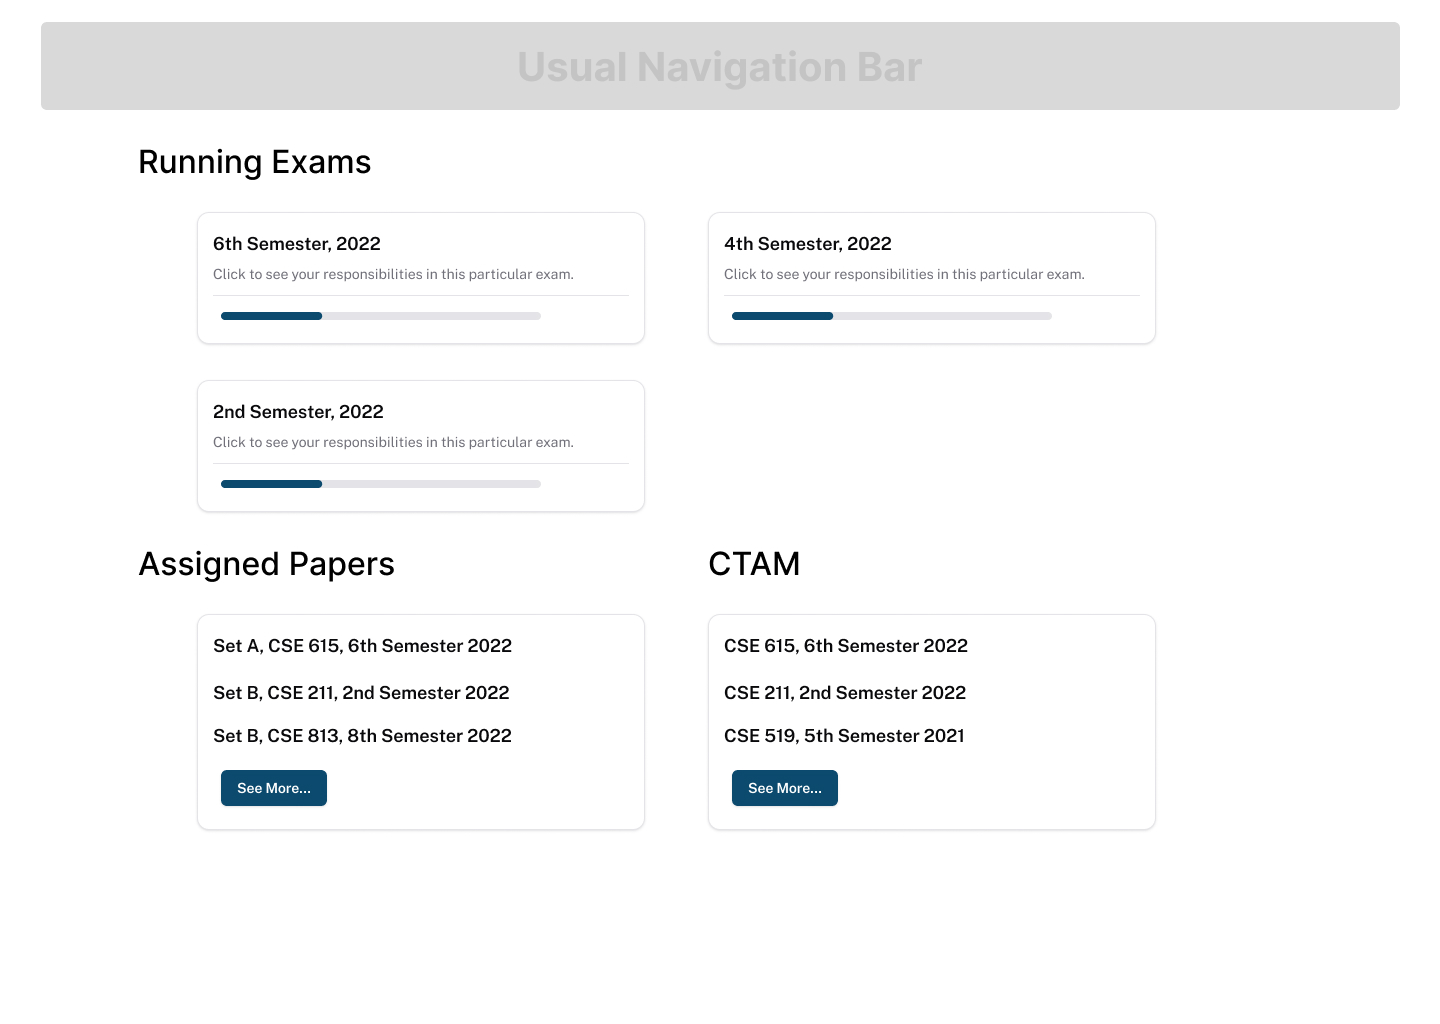Viewport: 1440px width, 1024px height.
Task: Click See More under Assigned Papers
Action: pyautogui.click(x=273, y=788)
